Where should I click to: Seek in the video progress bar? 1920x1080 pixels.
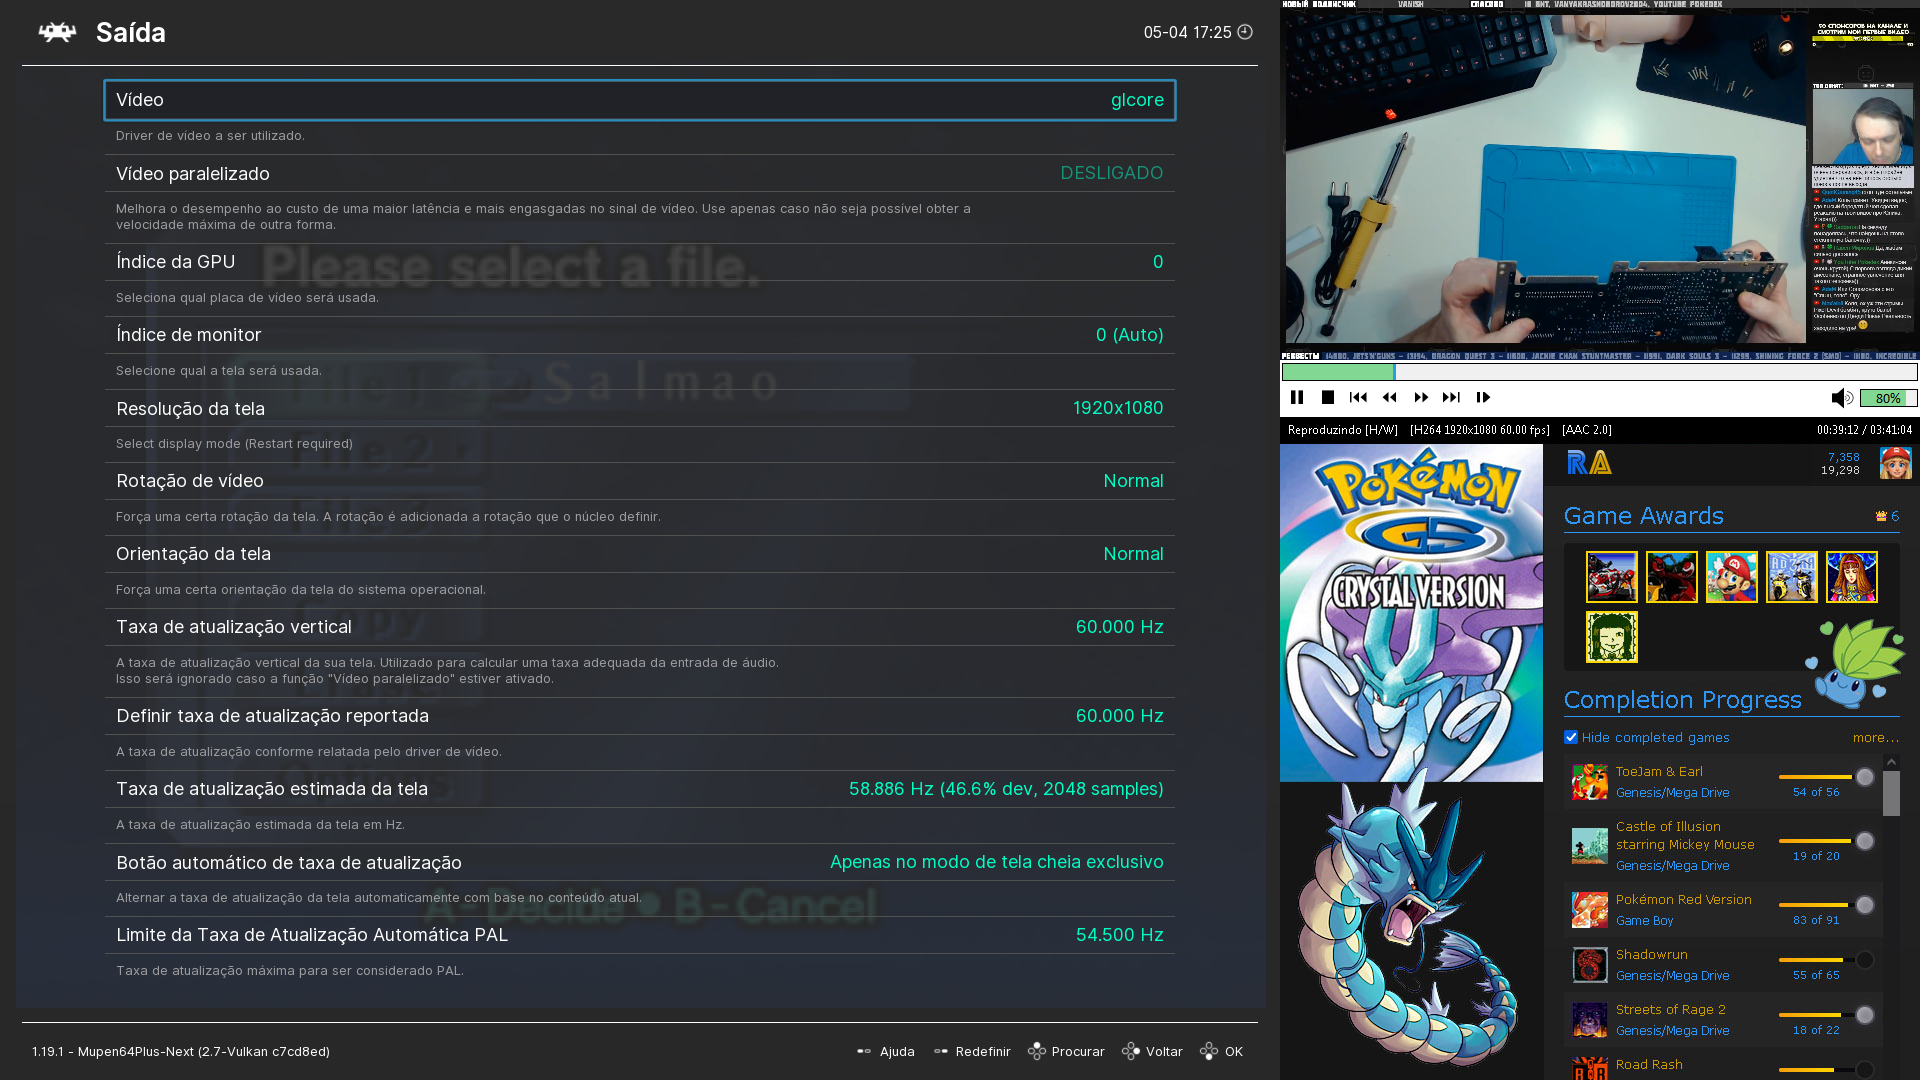coord(1600,372)
